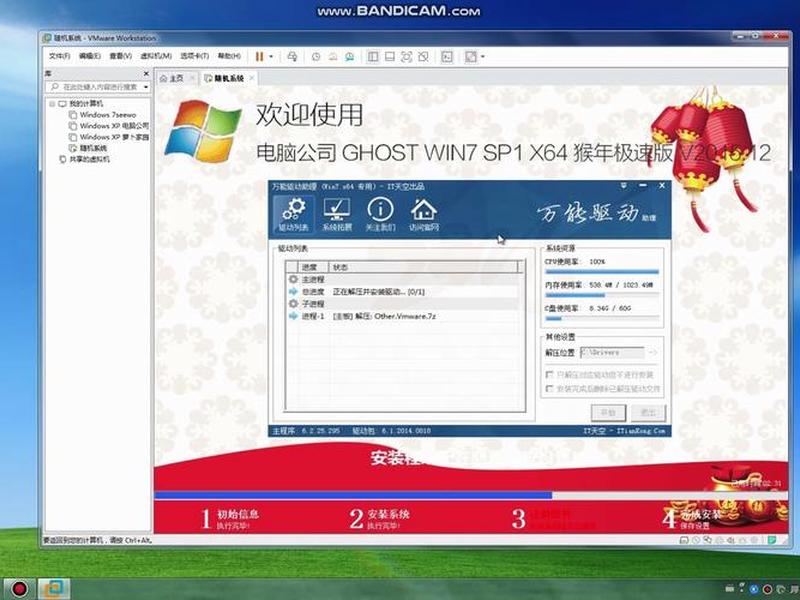Image resolution: width=800 pixels, height=600 pixels.
Task: Open the 驱动列表 gear icon tab
Action: coord(293,214)
